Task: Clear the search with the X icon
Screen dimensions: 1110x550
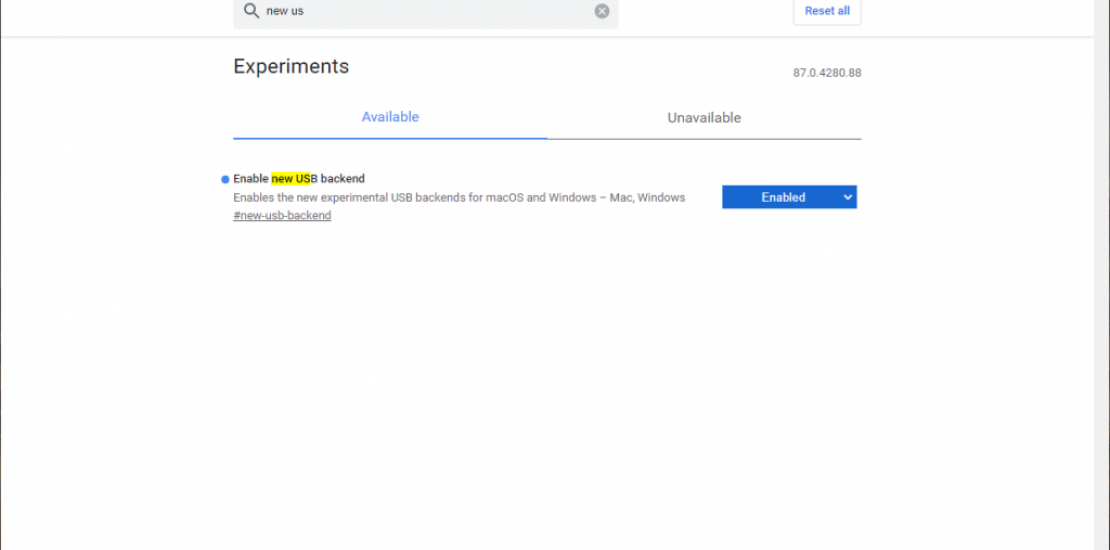Action: pos(602,11)
